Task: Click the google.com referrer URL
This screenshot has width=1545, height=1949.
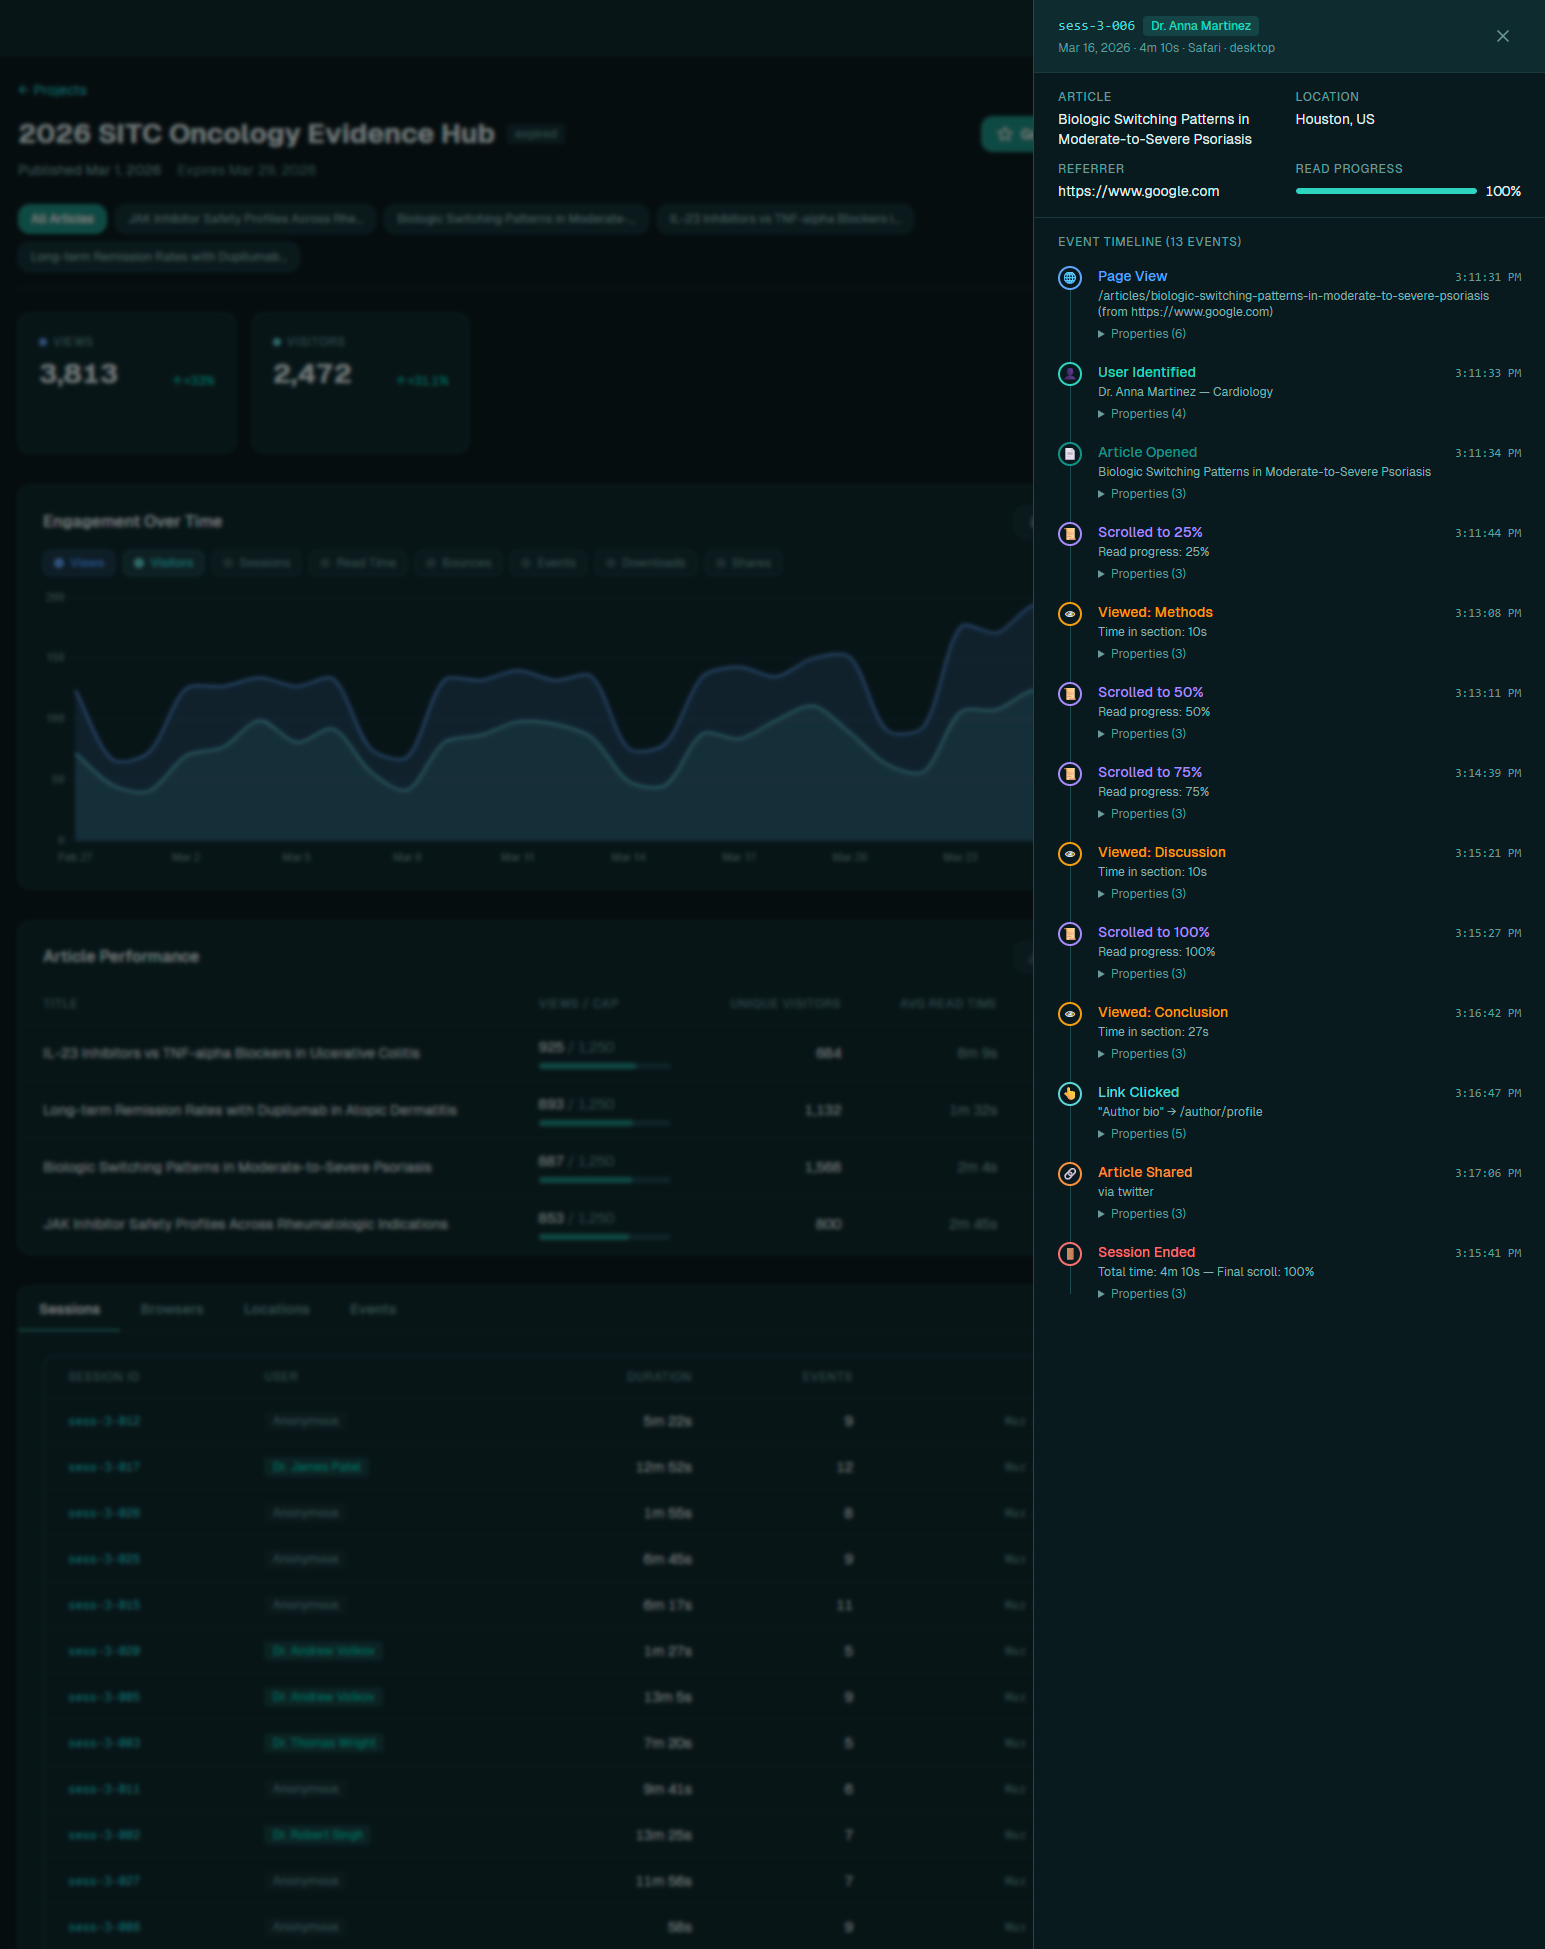Action: 1138,191
